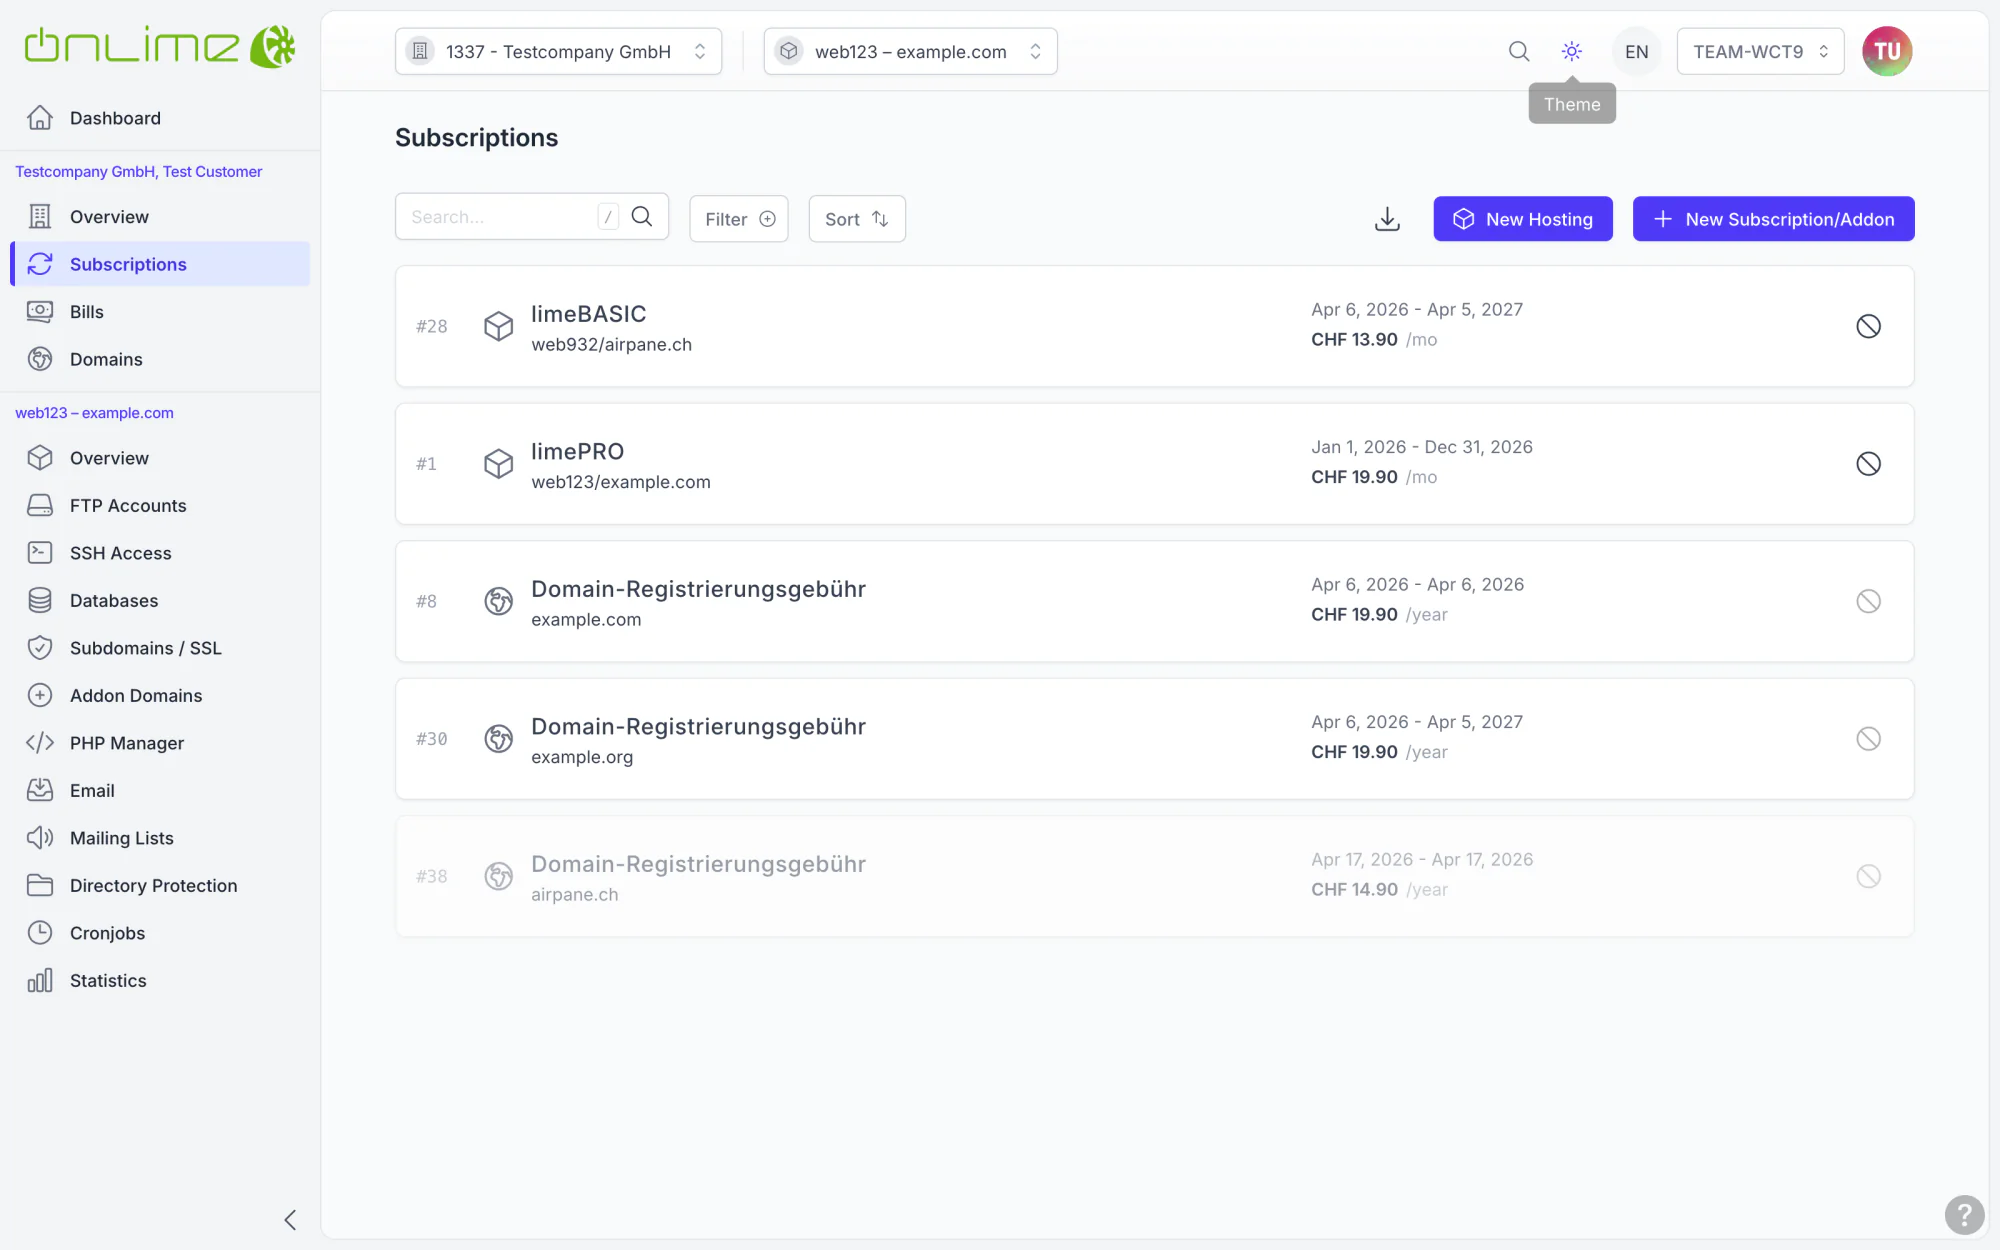The width and height of the screenshot is (2000, 1250).
Task: Collapse the sidebar with the chevron arrow
Action: [290, 1219]
